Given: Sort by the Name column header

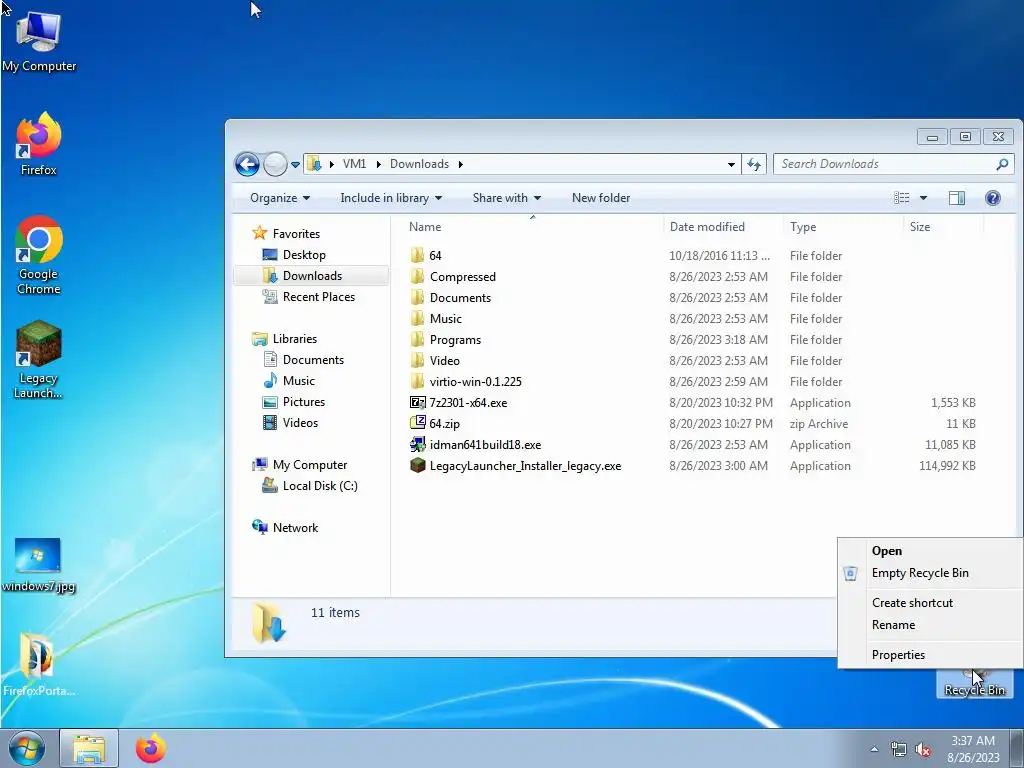Looking at the screenshot, I should coord(527,227).
